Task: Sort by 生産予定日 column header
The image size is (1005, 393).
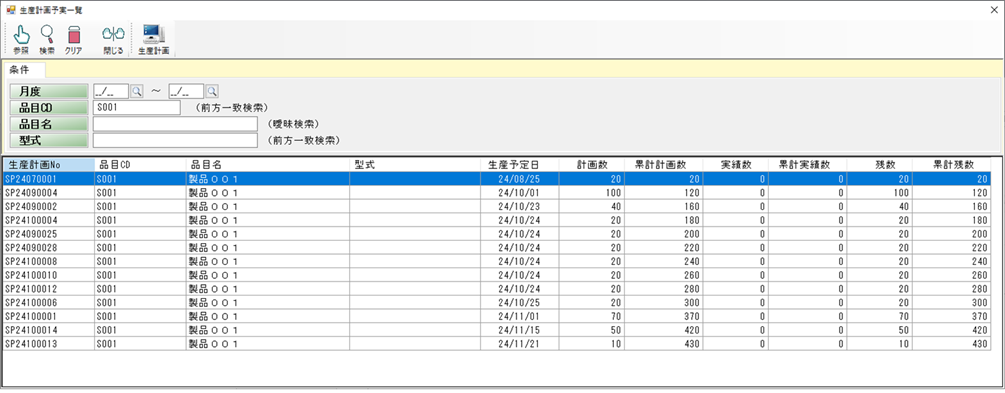Action: 519,165
